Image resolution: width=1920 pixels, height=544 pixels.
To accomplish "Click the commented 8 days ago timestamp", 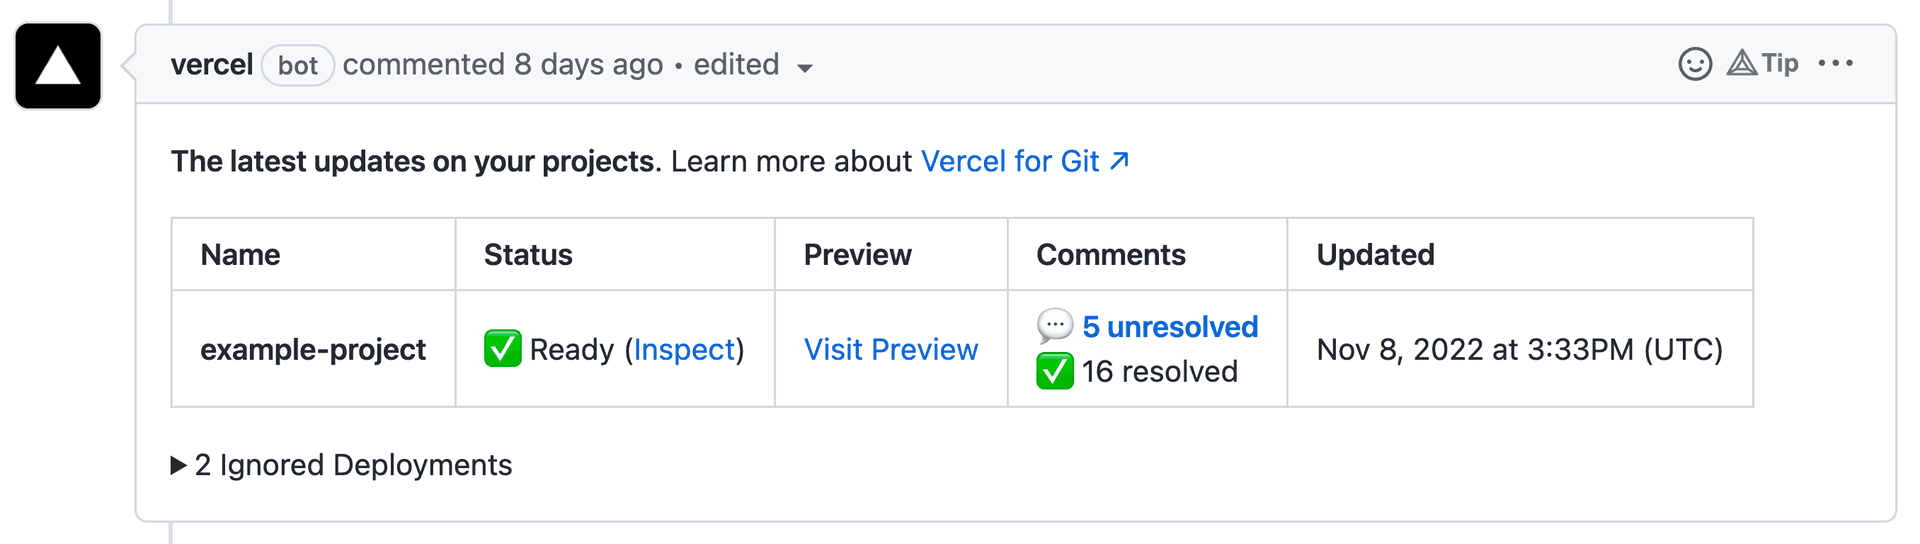I will coord(588,65).
